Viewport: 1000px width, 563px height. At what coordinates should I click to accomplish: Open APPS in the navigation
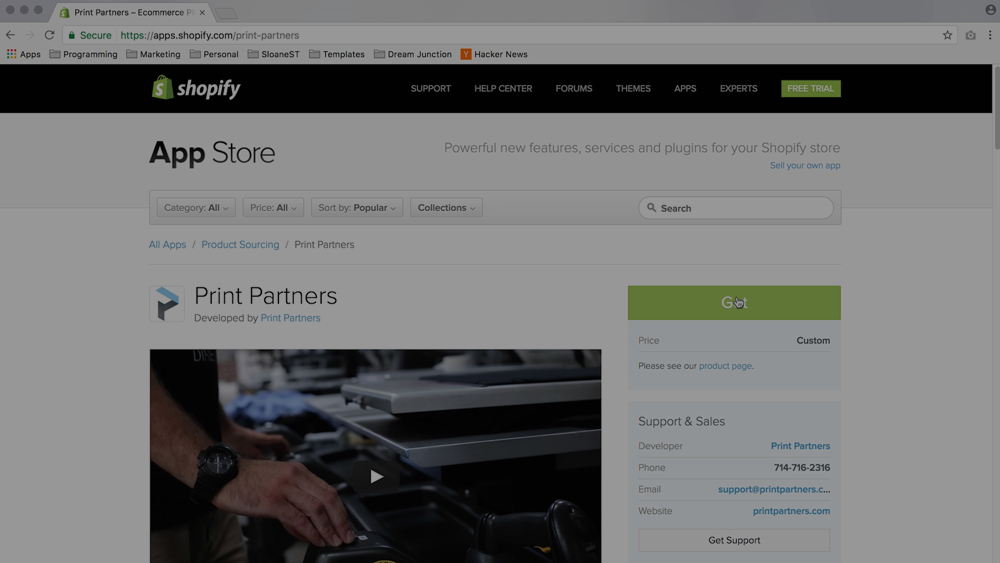coord(685,89)
